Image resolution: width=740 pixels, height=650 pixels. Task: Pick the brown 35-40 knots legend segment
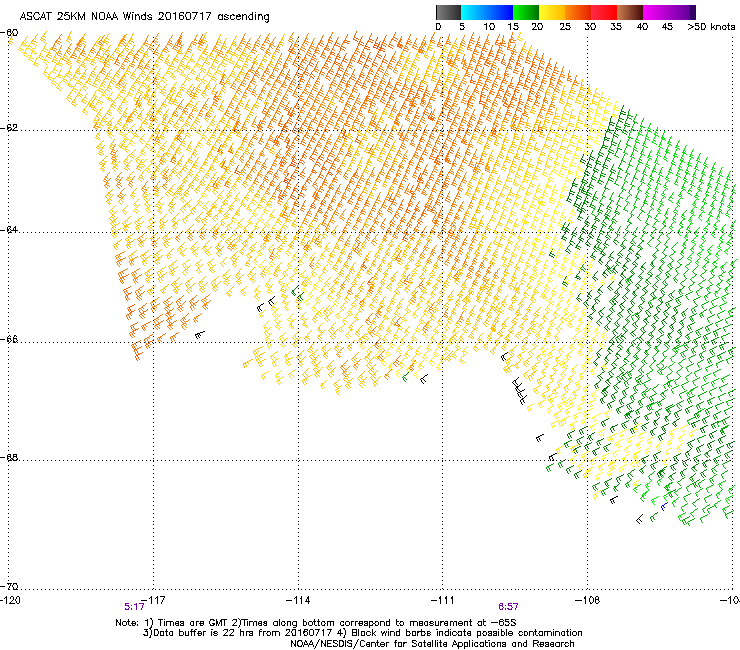(630, 12)
